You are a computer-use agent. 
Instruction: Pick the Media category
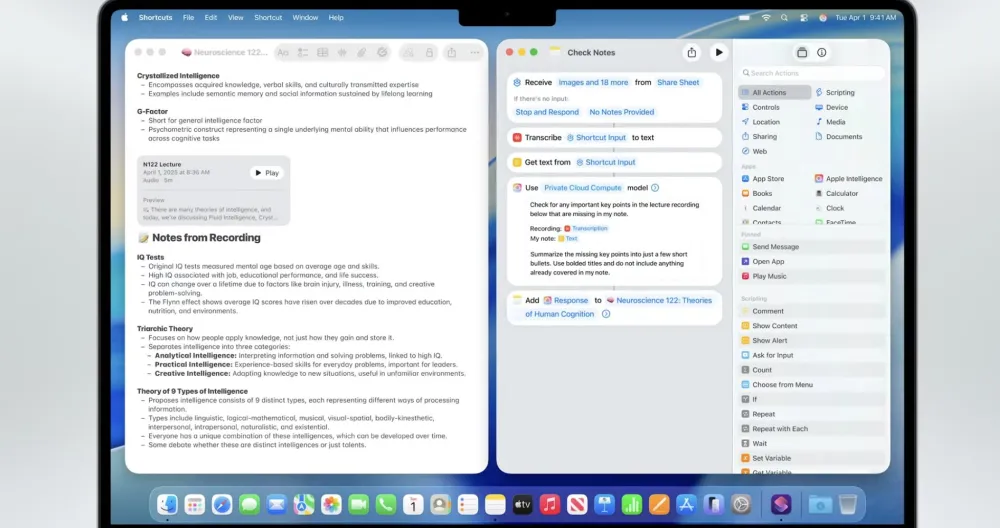coord(830,122)
